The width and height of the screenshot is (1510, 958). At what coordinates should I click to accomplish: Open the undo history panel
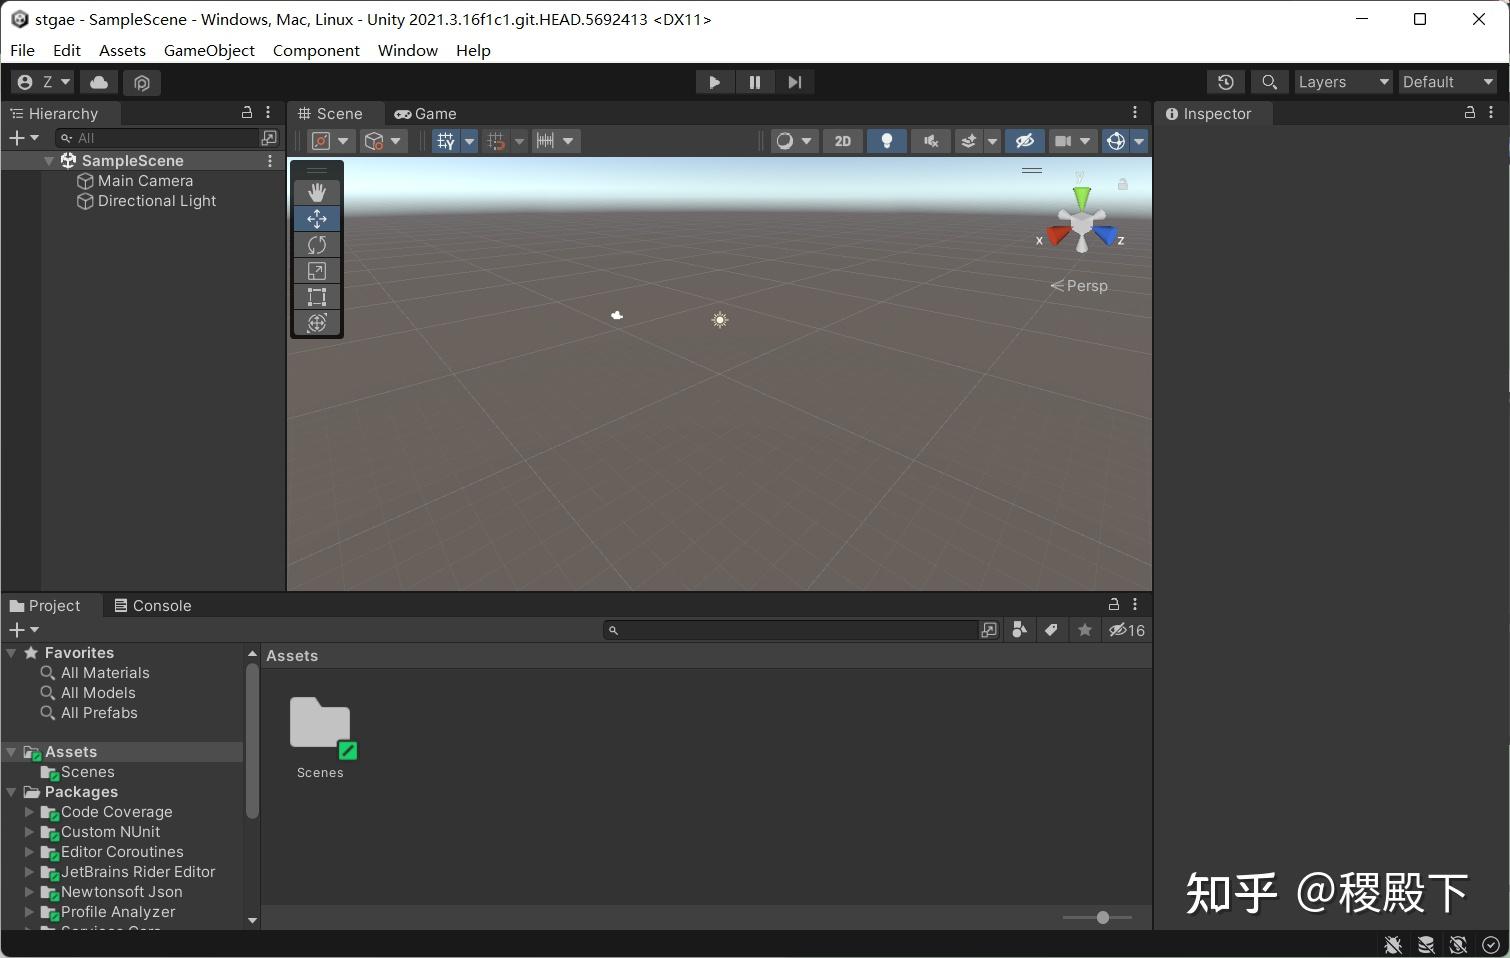tap(1225, 82)
